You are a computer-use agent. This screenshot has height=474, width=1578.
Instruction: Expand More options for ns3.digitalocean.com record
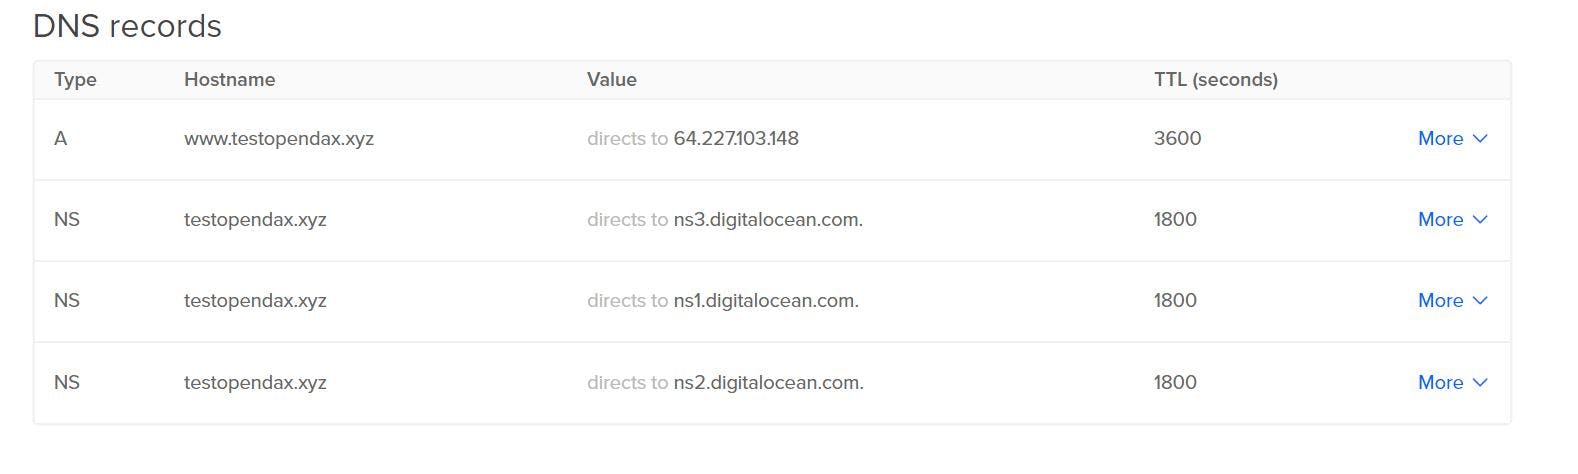pos(1452,220)
